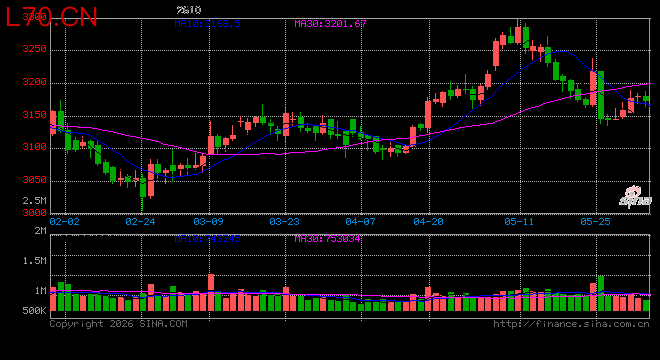
Task: Click the 05-11 date label
Action: coord(519,221)
